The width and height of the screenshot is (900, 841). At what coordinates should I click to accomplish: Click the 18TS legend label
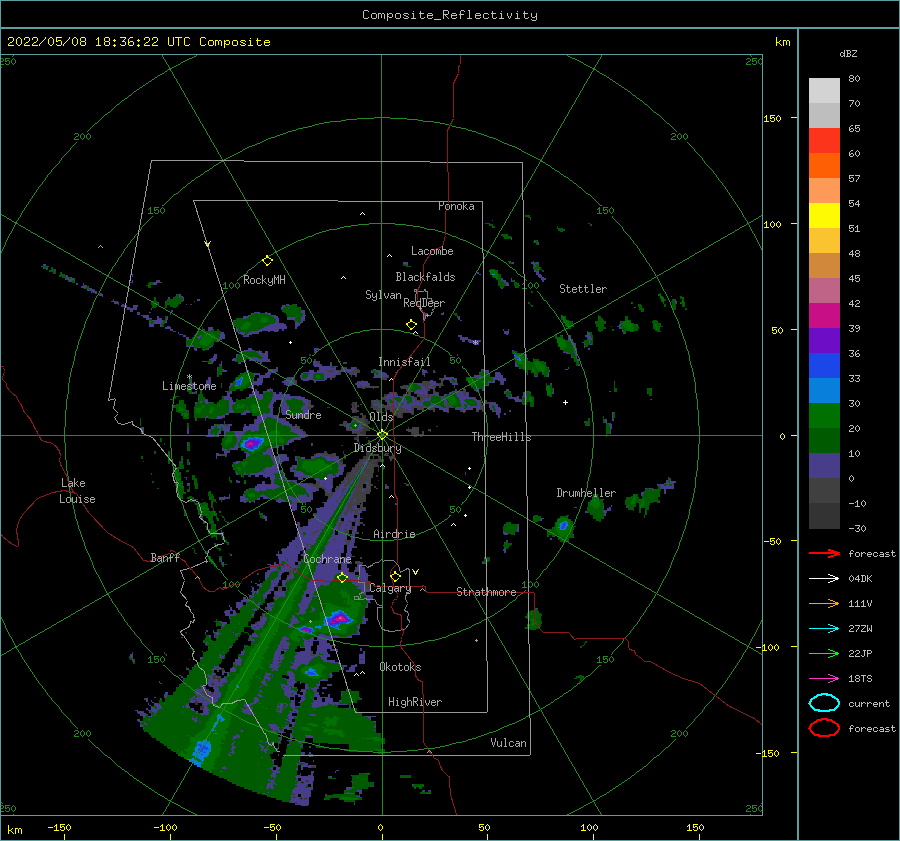[860, 679]
